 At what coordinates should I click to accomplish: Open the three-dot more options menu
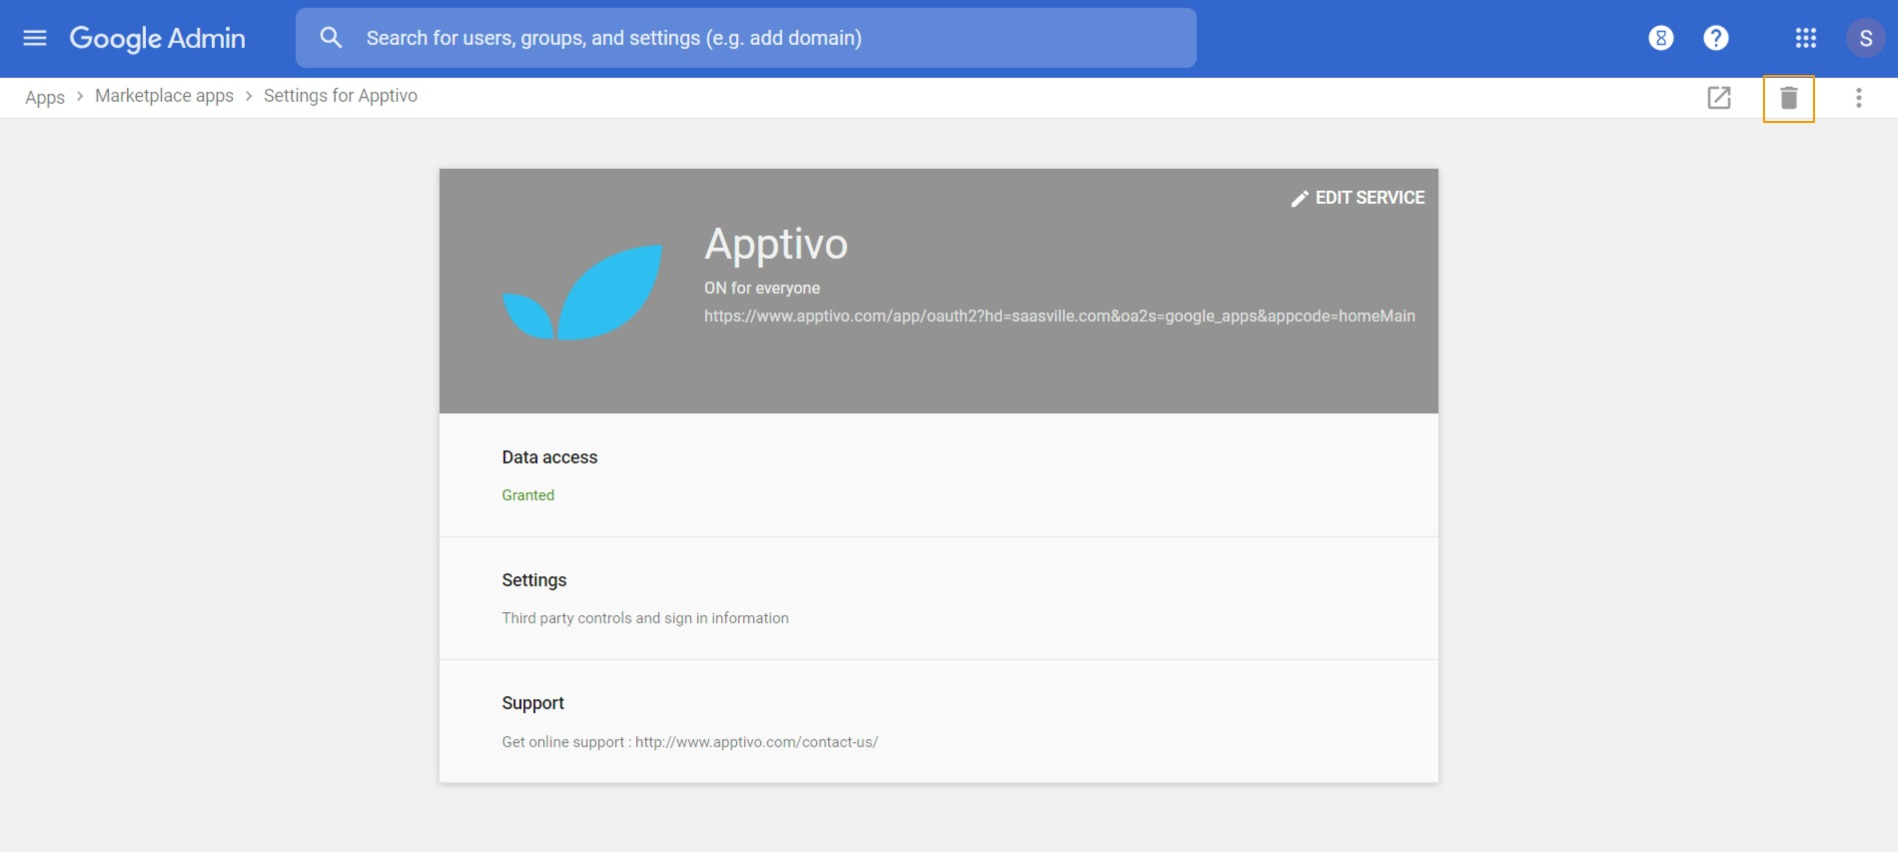[x=1859, y=98]
